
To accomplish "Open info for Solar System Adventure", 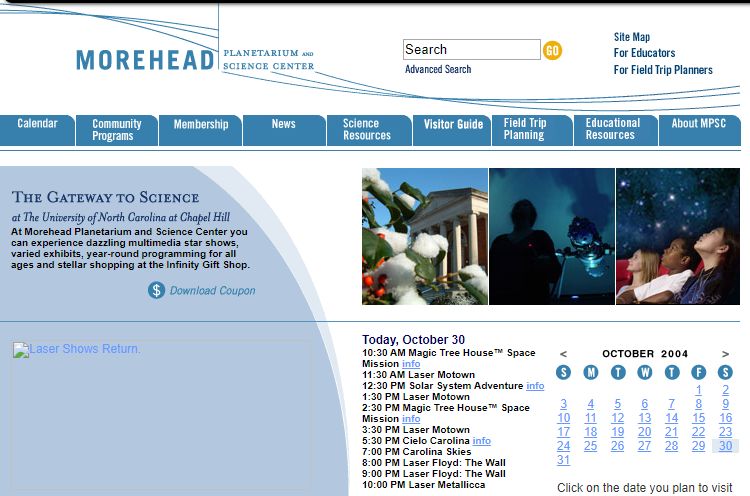I will [535, 386].
